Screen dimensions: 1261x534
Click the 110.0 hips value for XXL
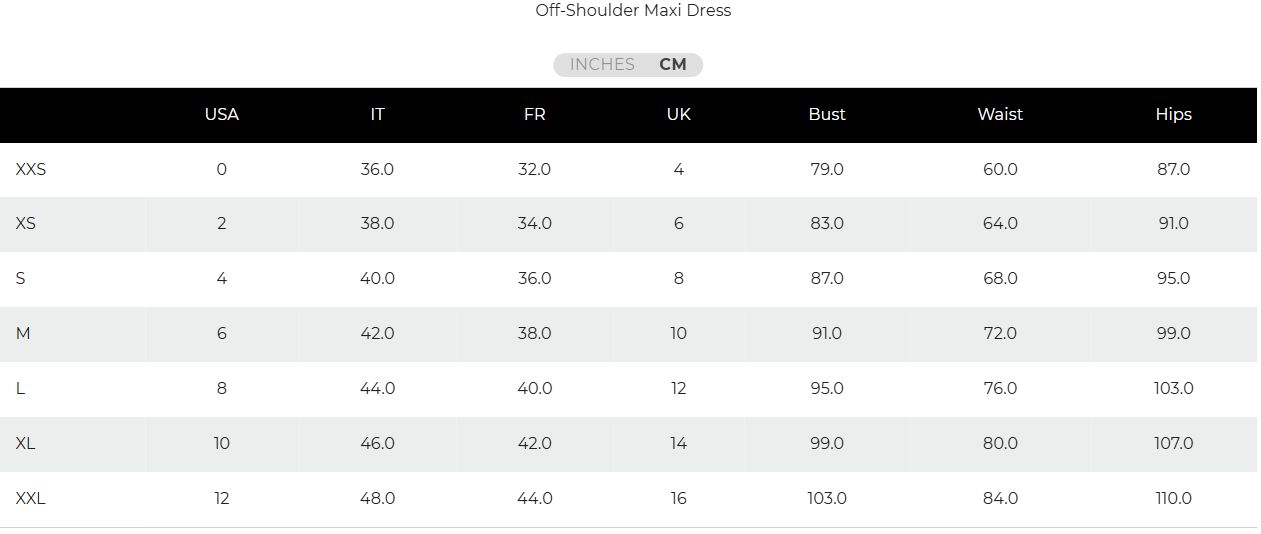click(1173, 498)
